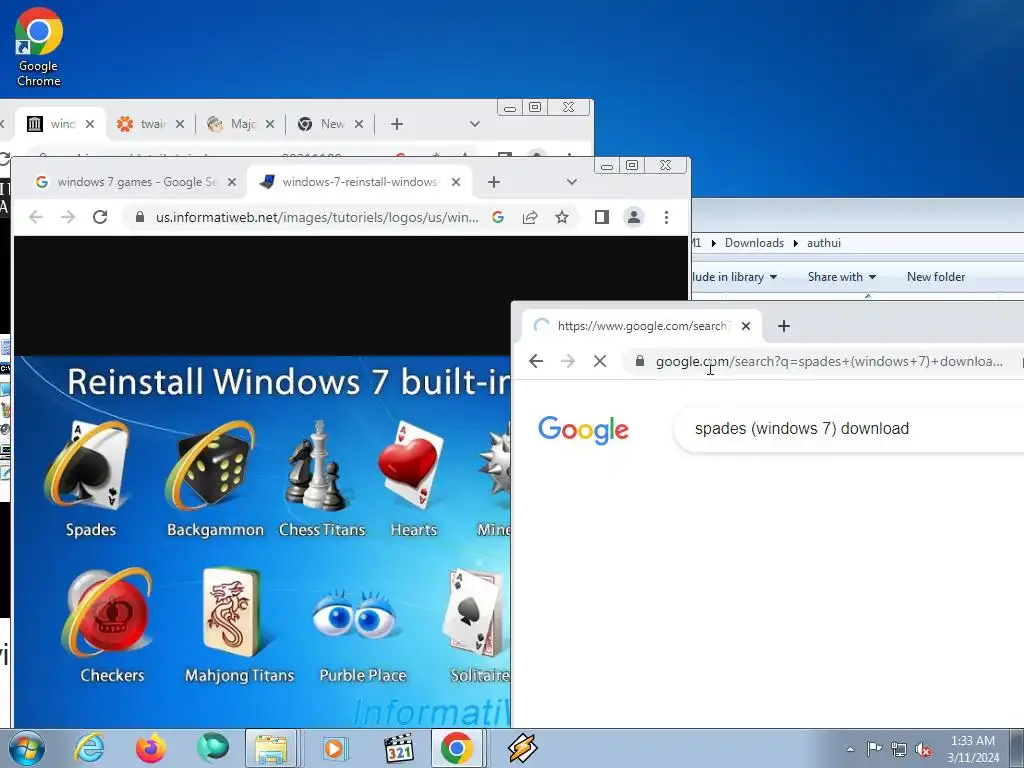Screen dimensions: 1024x768
Task: Add new tab in back Chrome window
Action: pyautogui.click(x=396, y=124)
